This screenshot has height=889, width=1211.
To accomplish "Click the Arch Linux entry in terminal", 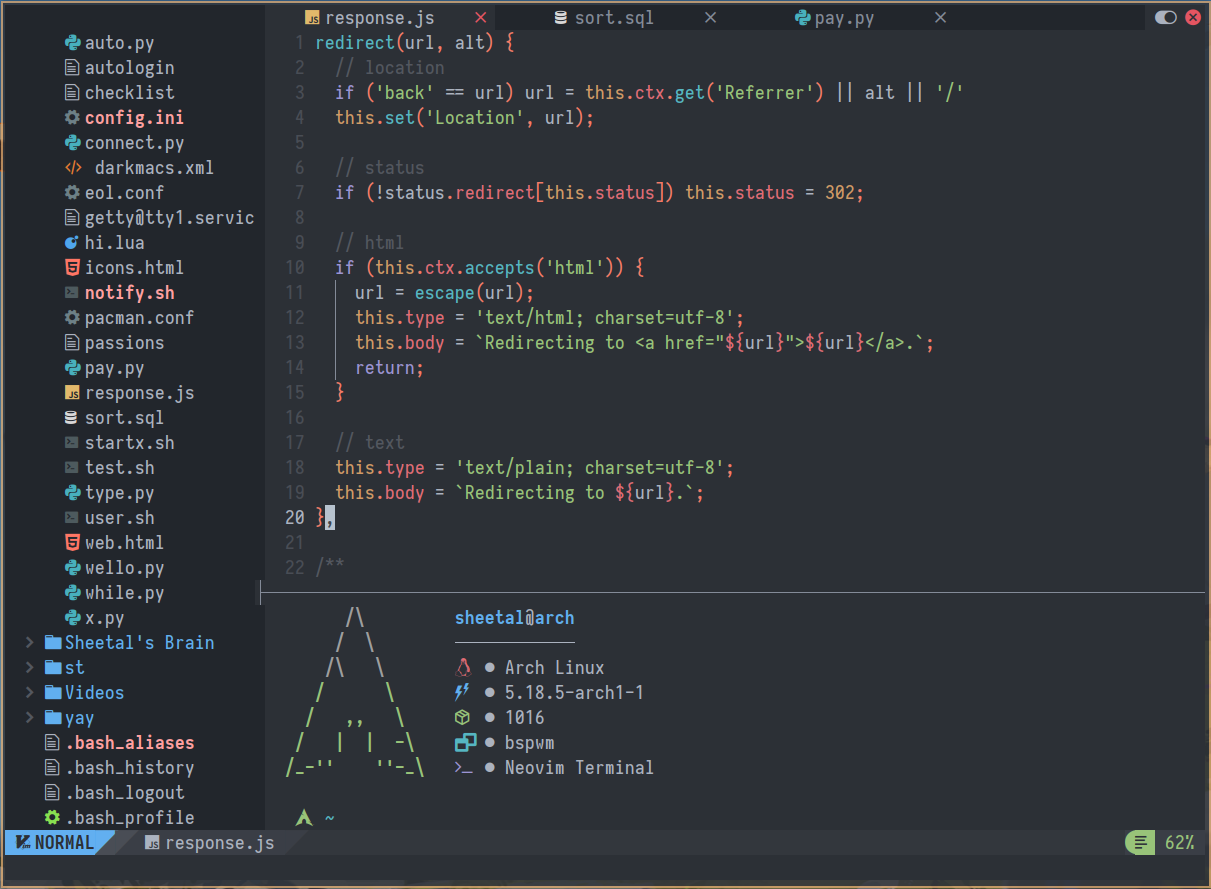I will pos(554,668).
